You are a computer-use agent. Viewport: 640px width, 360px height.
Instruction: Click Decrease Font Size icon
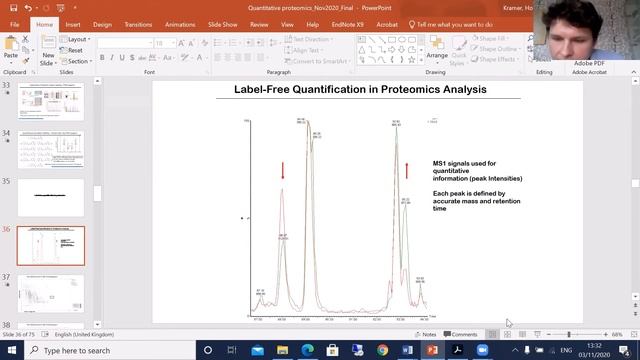click(191, 43)
